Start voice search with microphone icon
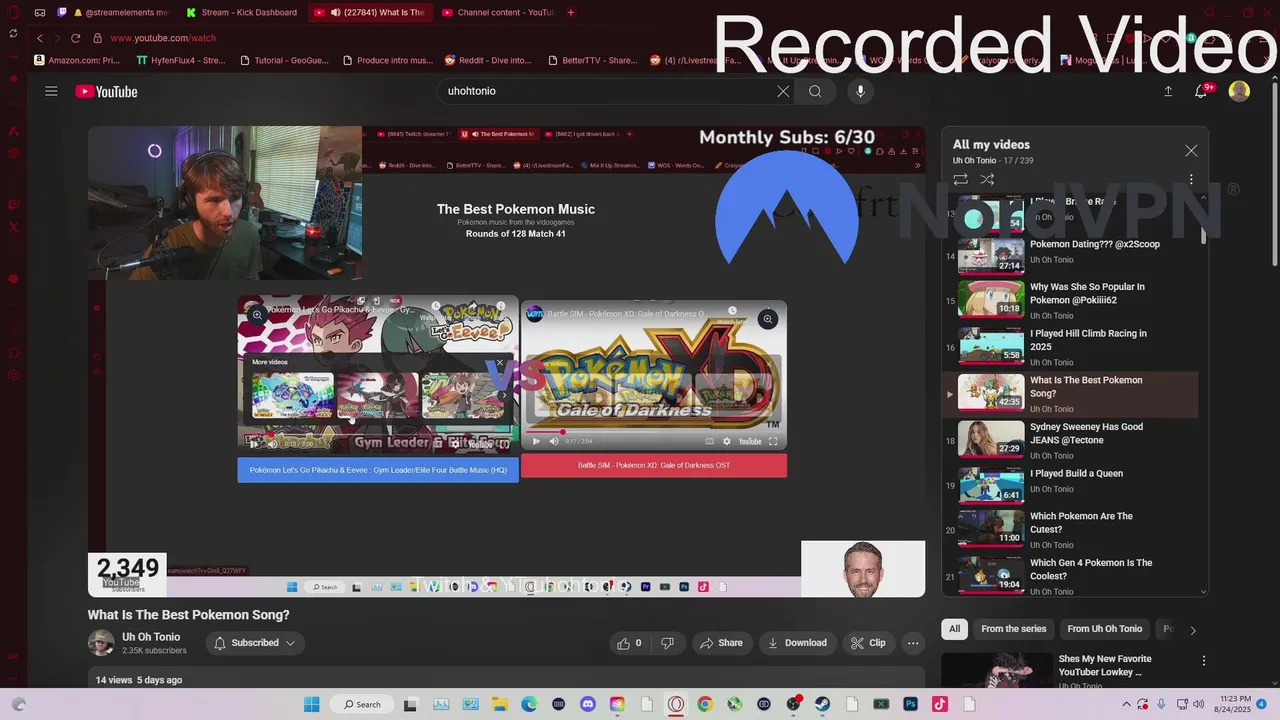 (860, 91)
